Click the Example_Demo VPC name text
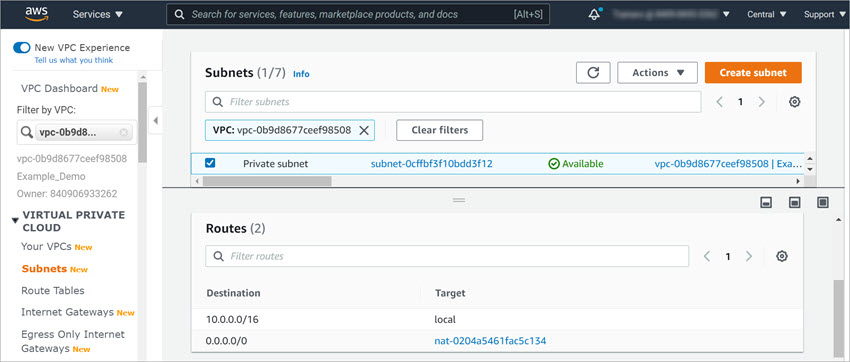 [x=51, y=176]
